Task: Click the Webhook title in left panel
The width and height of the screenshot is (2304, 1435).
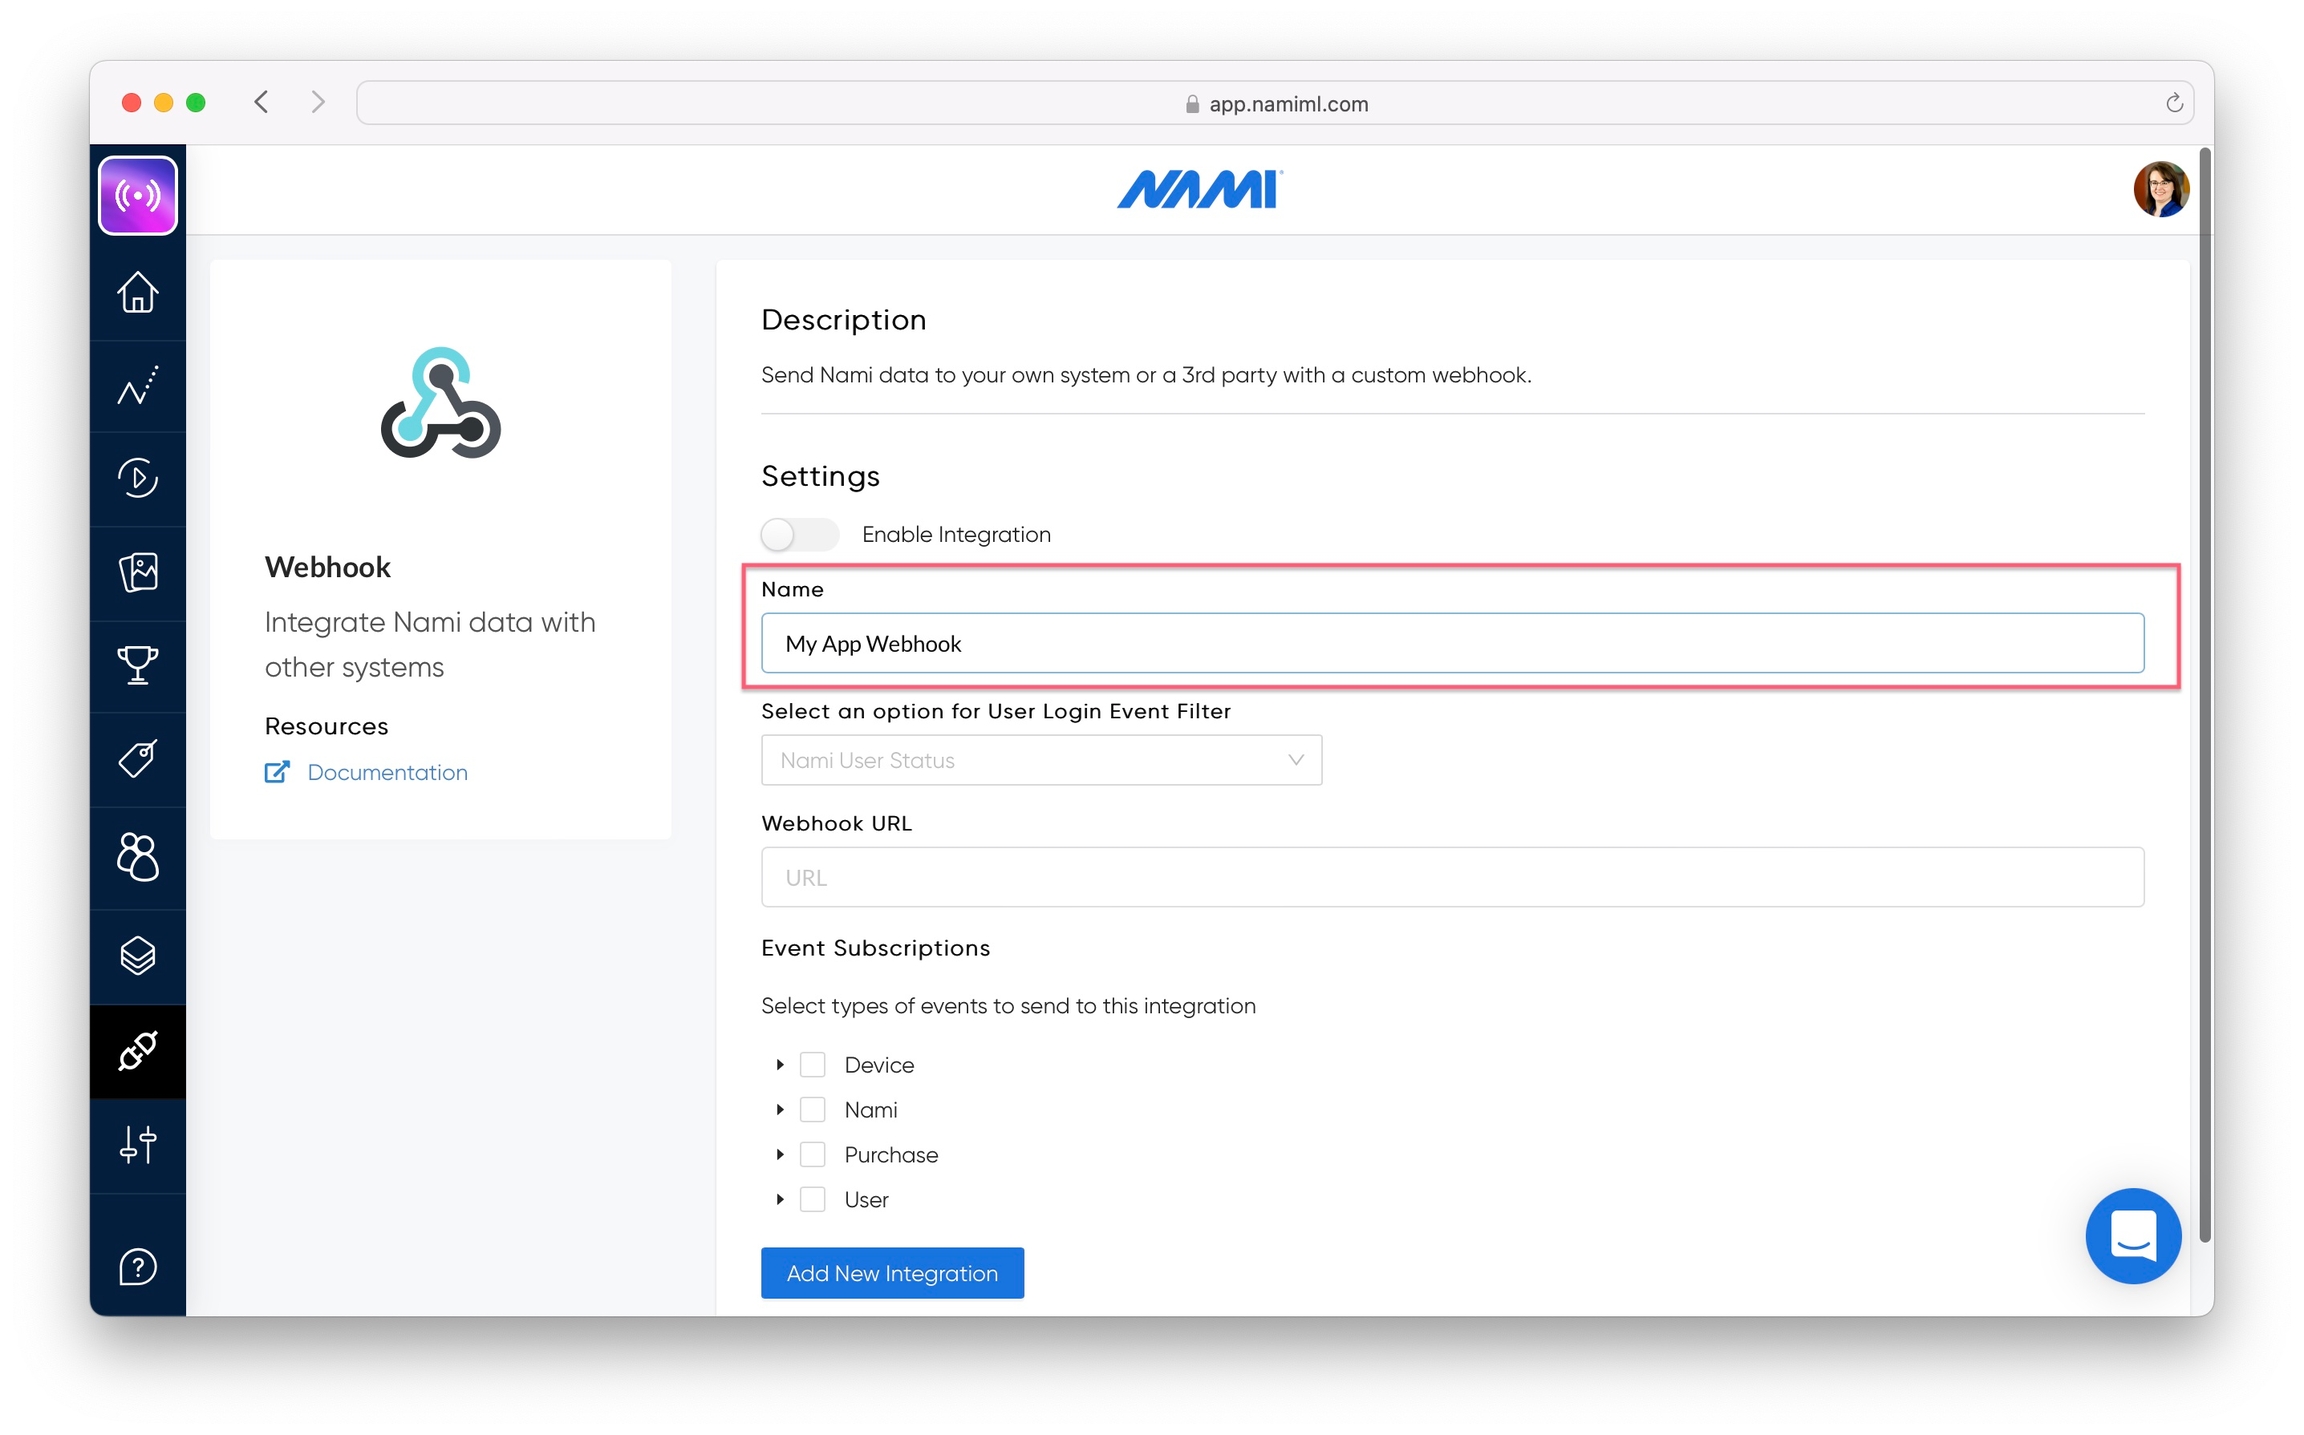Action: pyautogui.click(x=328, y=567)
